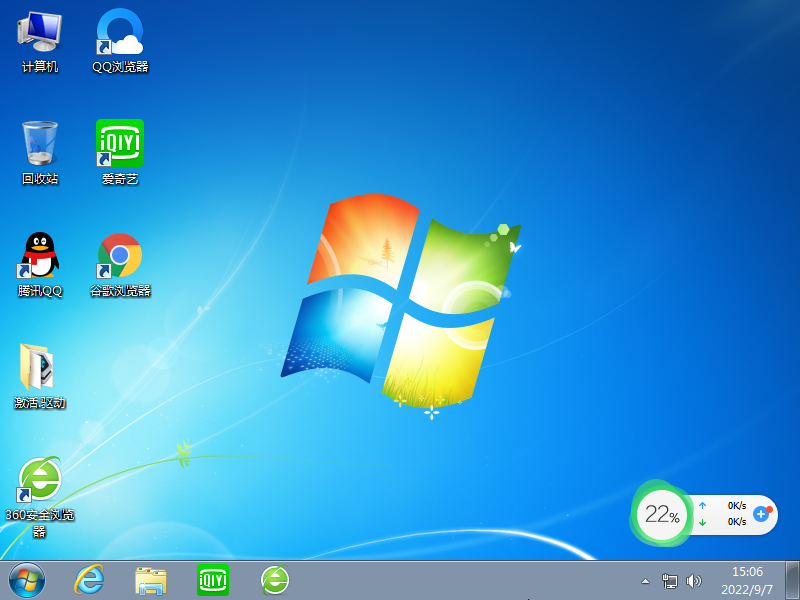The width and height of the screenshot is (800, 600).
Task: Click the 360 browser icon on taskbar
Action: pos(275,580)
